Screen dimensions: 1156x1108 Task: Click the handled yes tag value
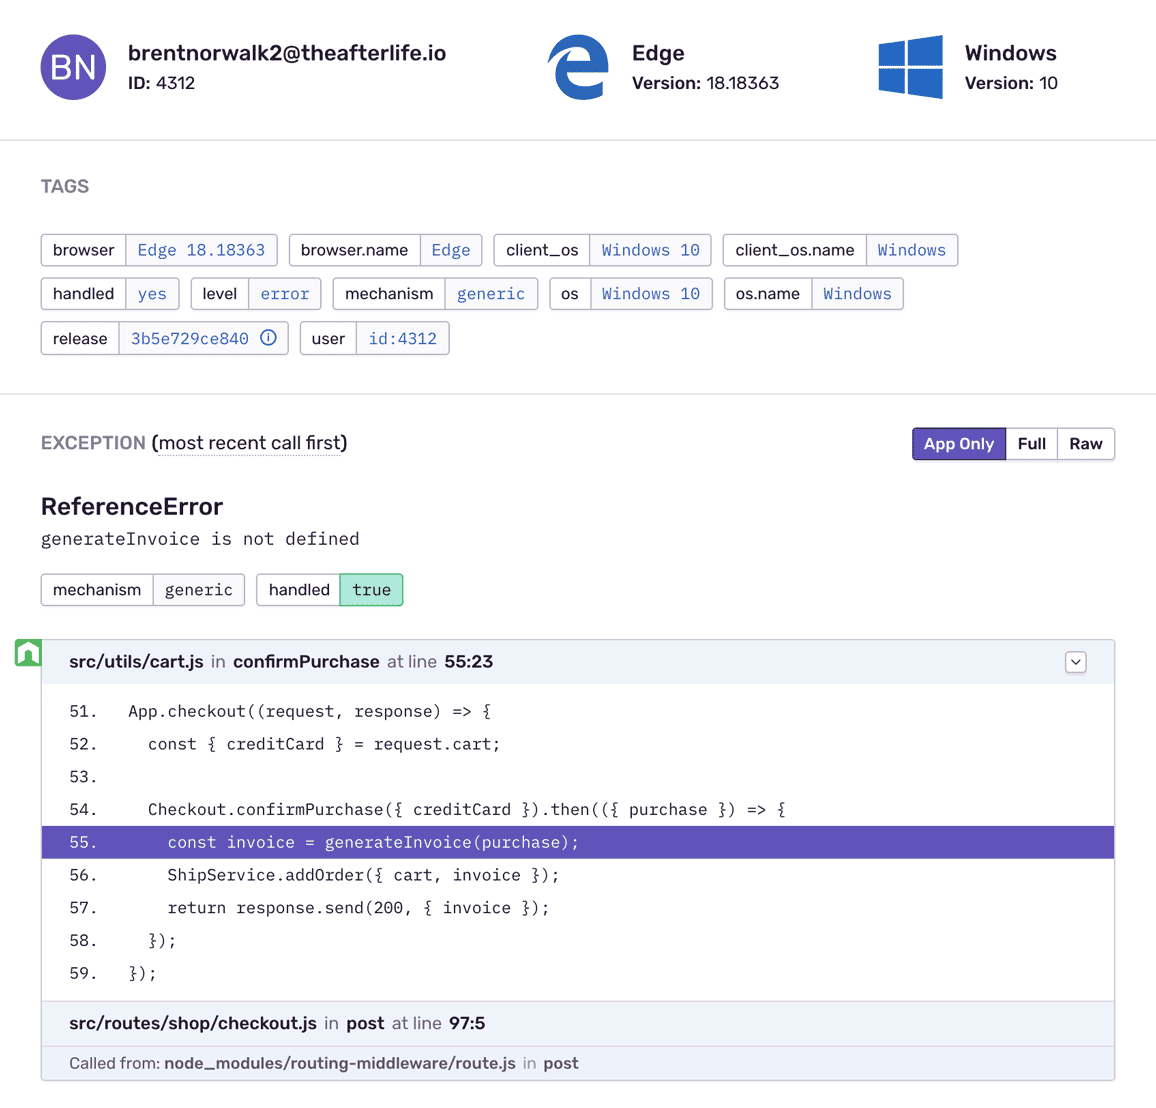coord(152,294)
